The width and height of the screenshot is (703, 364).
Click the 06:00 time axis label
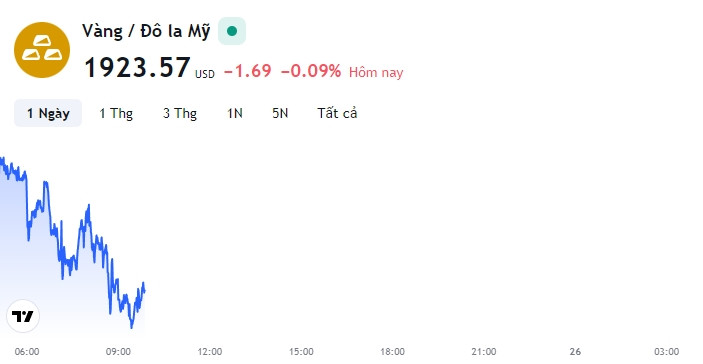[x=27, y=352]
